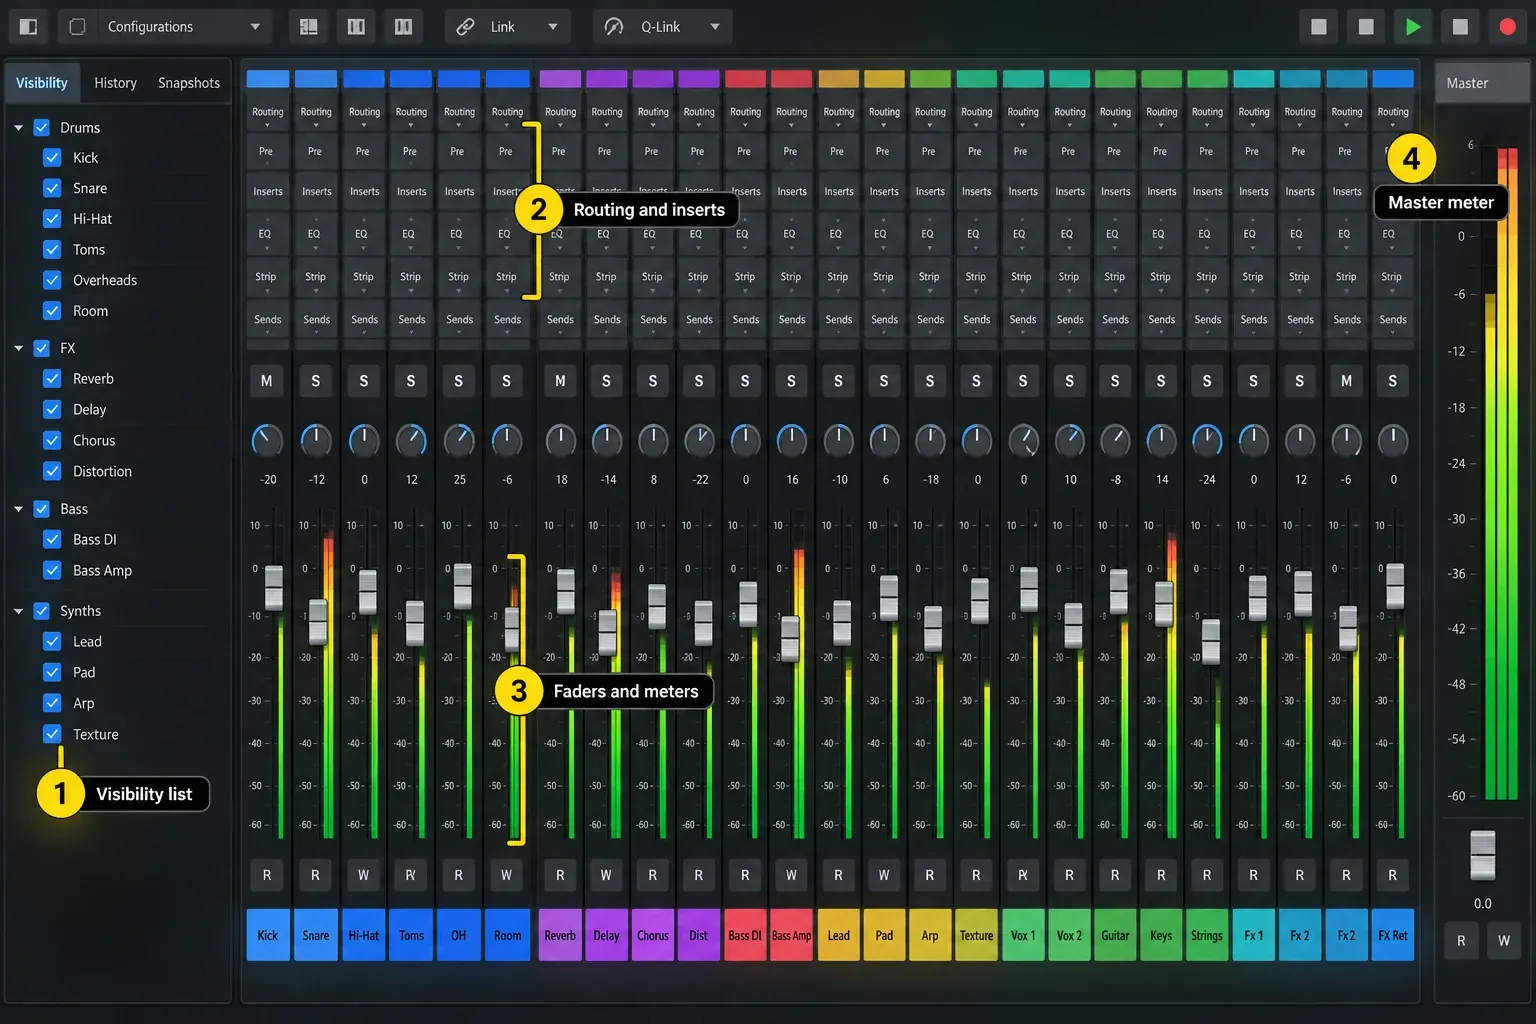Mute the Kick channel with its M icon
This screenshot has height=1024, width=1536.
(x=267, y=381)
